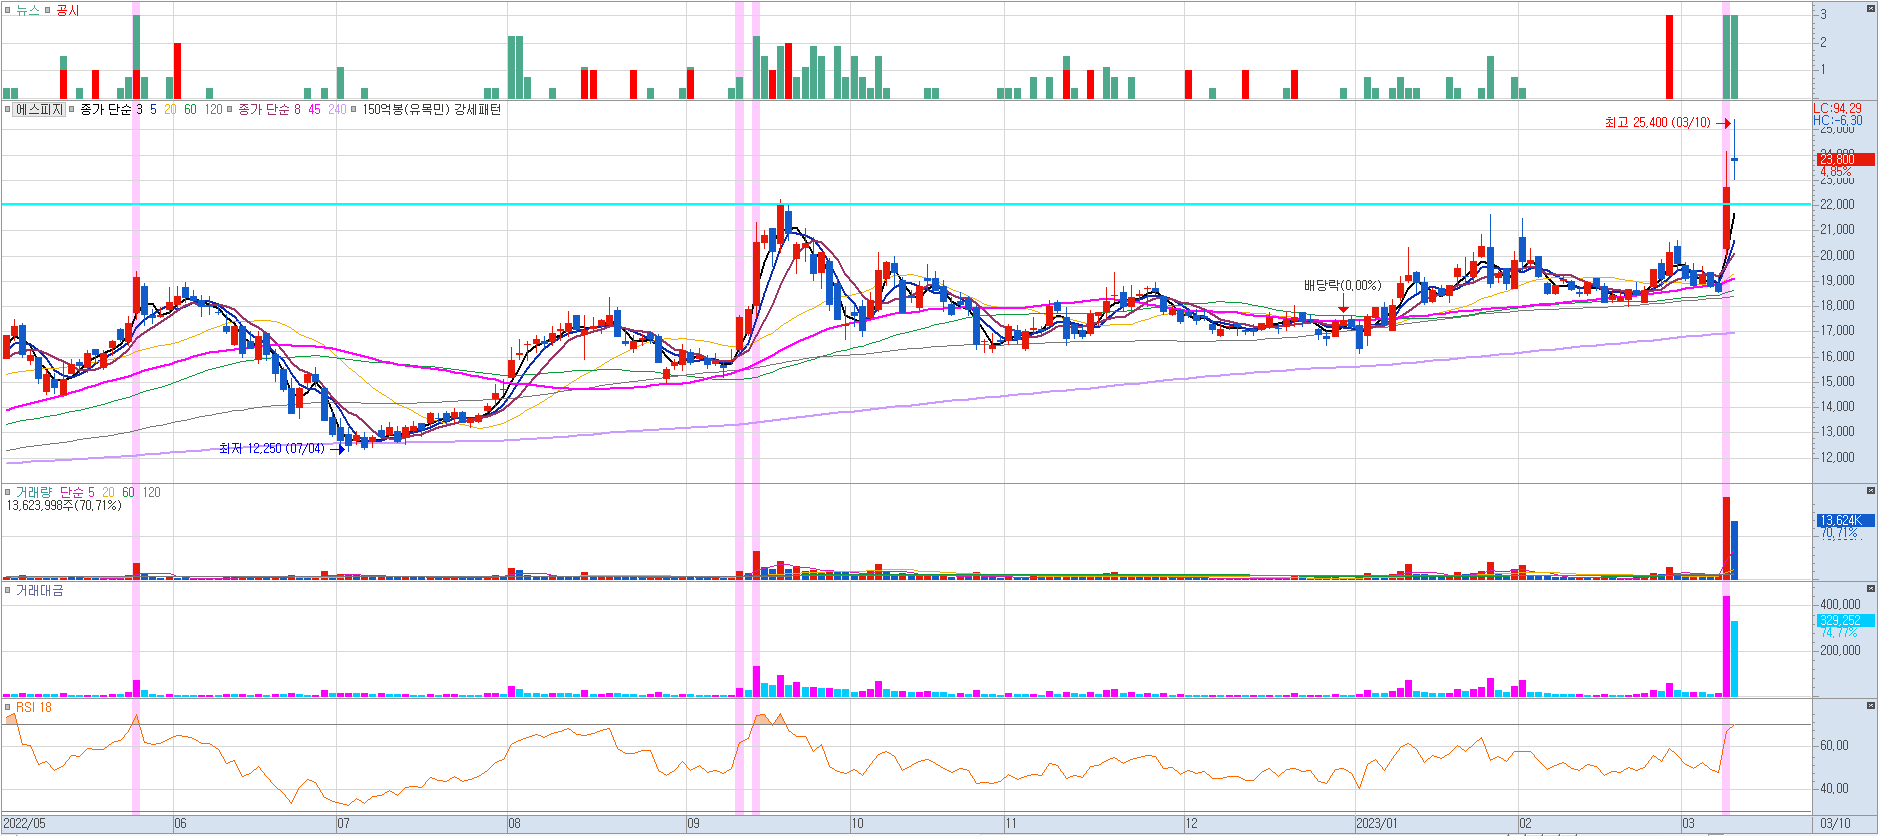
Task: Select the green 60-period price average label
Action: click(190, 109)
